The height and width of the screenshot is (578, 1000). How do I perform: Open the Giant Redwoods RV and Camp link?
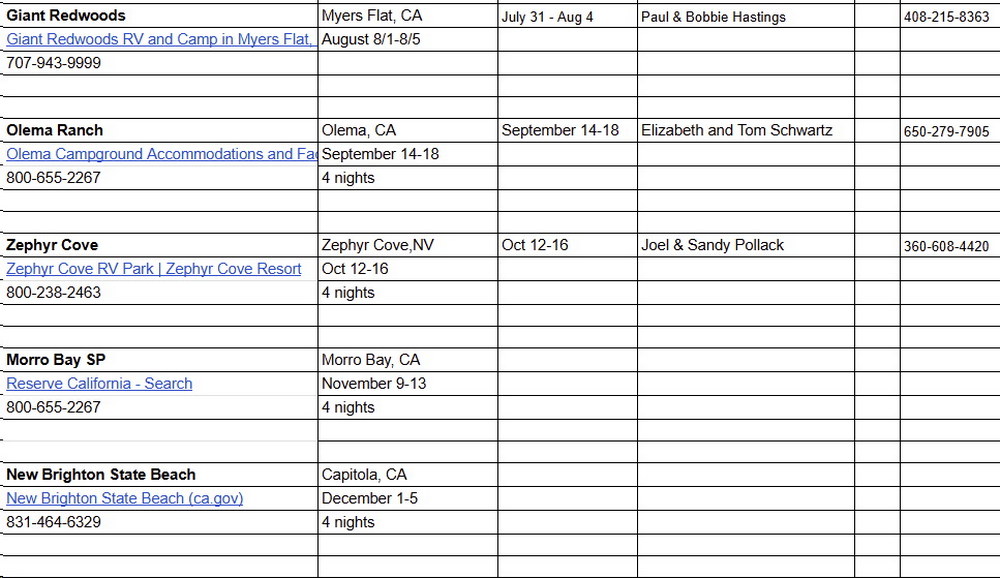click(x=160, y=39)
